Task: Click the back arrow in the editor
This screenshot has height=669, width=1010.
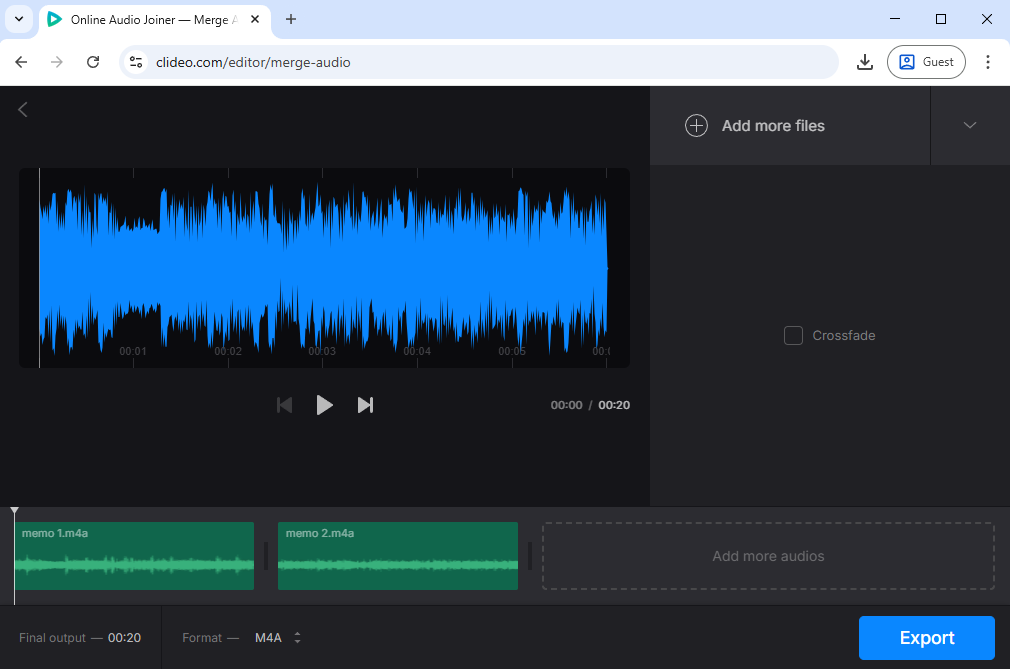Action: (23, 110)
